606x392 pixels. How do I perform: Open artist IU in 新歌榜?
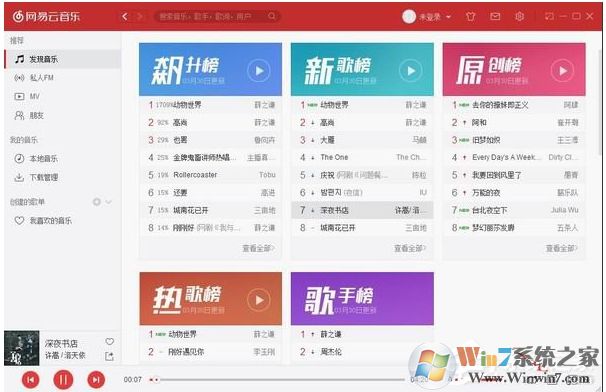click(423, 193)
